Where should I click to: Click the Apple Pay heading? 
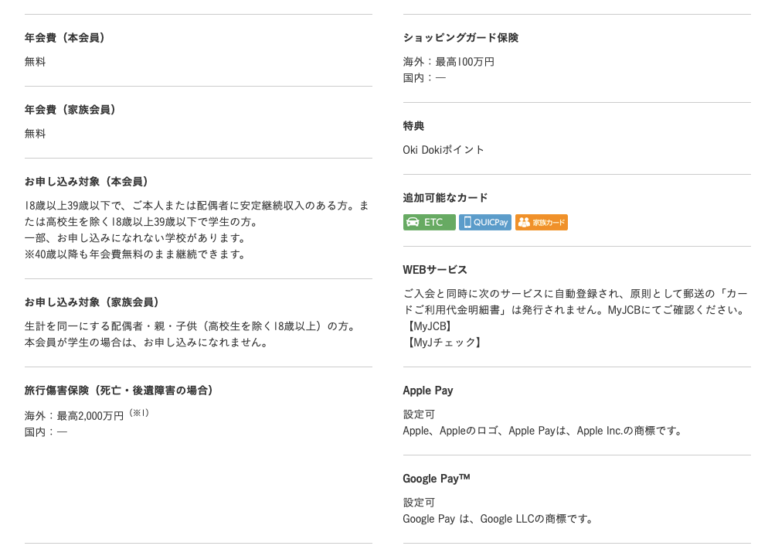pos(428,390)
